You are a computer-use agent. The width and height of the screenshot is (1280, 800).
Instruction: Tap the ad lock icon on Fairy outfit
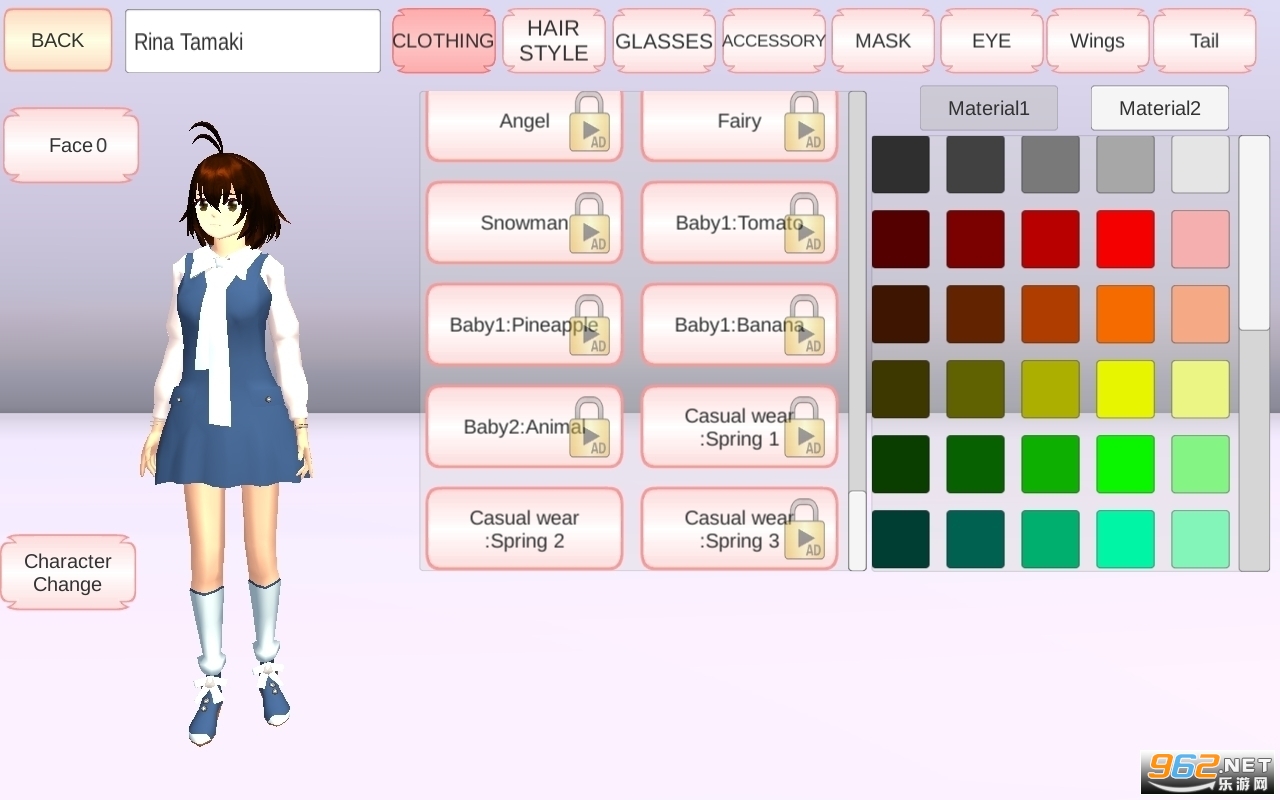pyautogui.click(x=805, y=123)
